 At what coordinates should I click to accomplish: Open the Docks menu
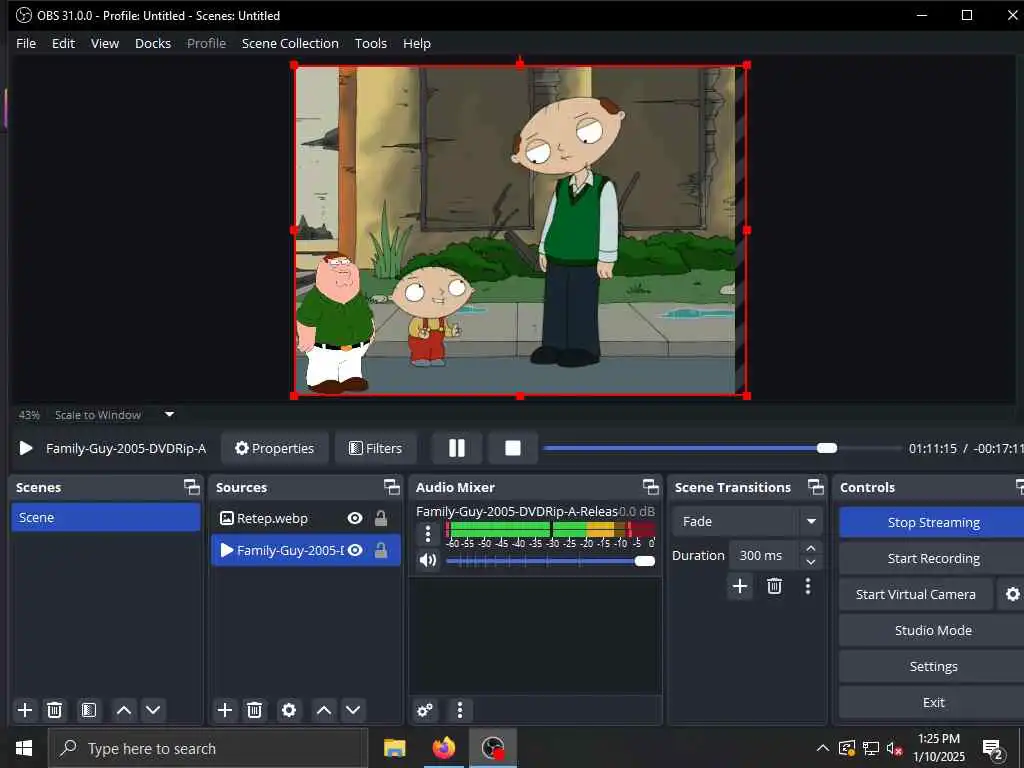click(153, 43)
